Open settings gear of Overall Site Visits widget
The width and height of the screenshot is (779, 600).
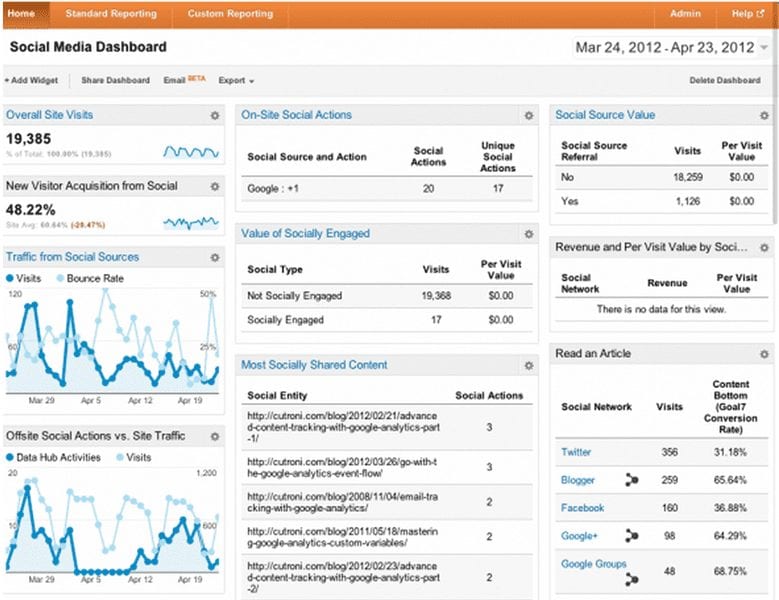[215, 115]
